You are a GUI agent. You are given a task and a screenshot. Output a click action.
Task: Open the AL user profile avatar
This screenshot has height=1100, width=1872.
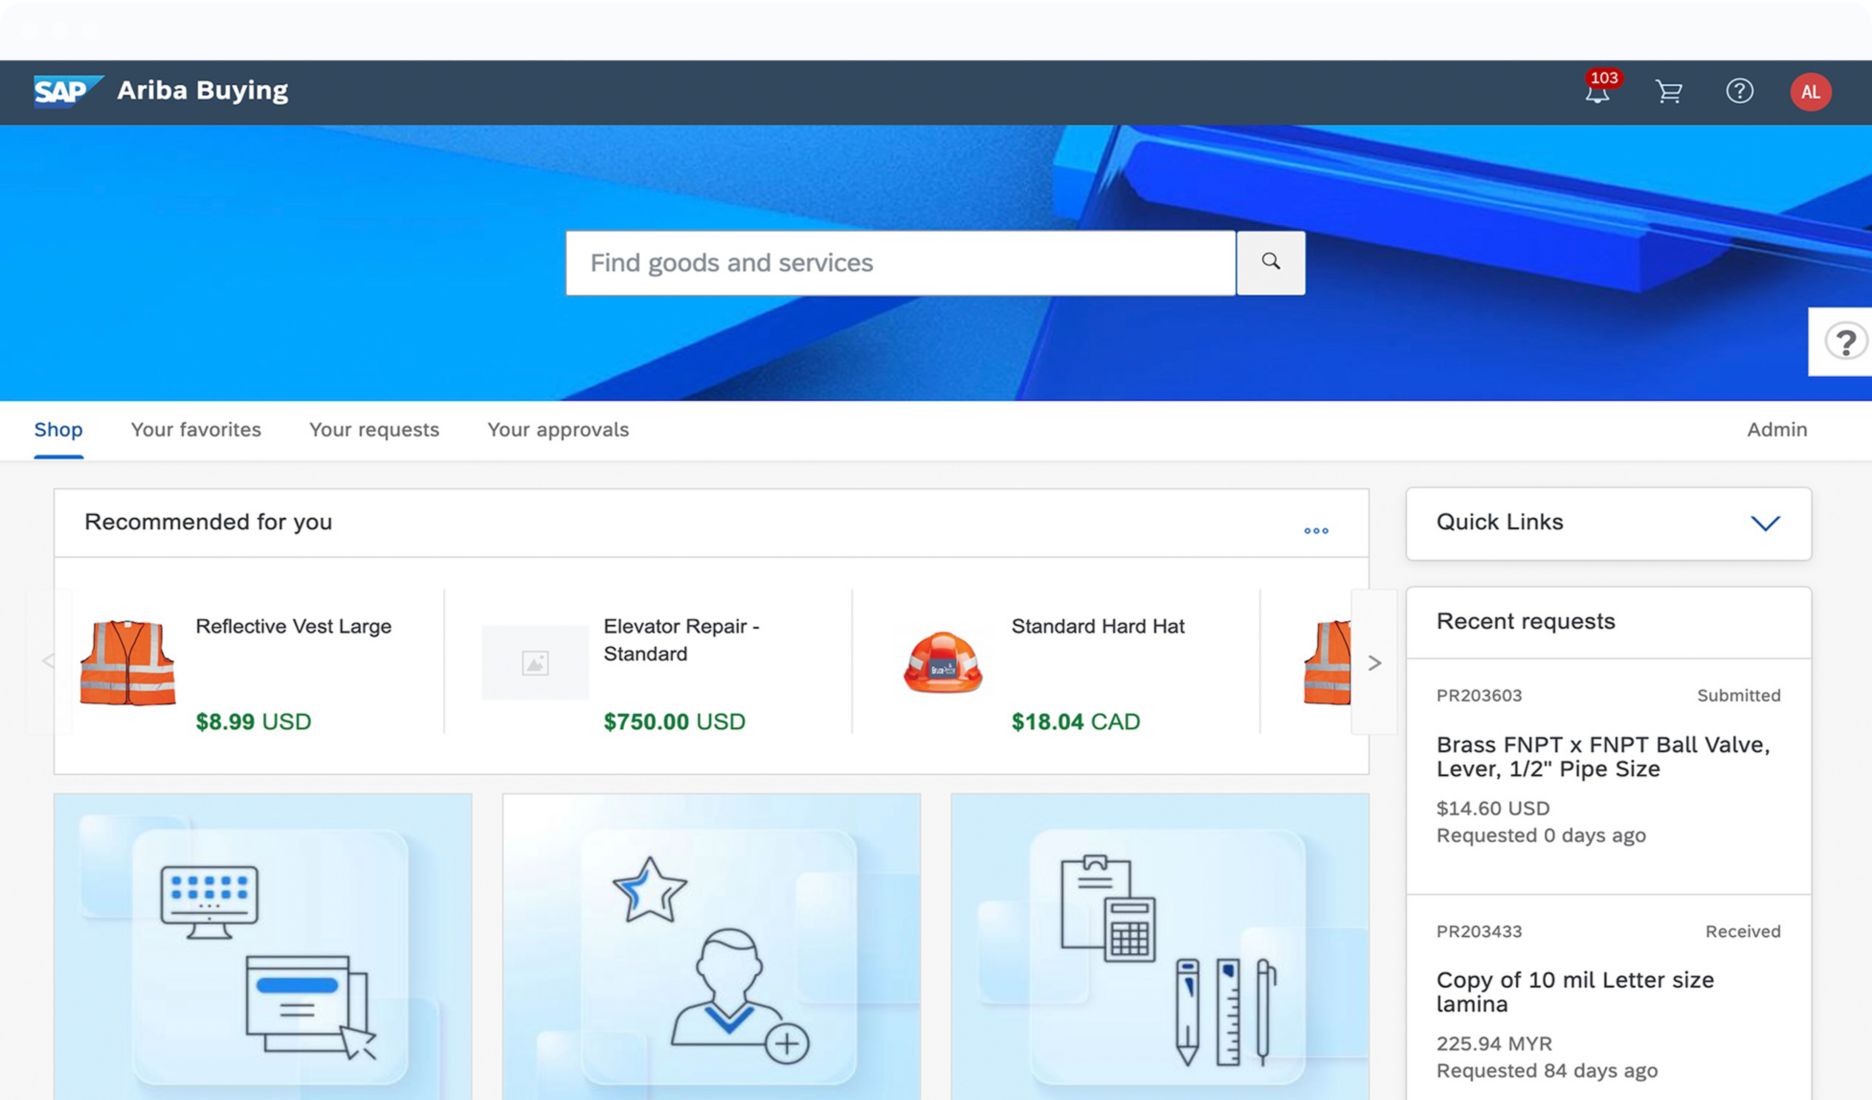point(1810,91)
